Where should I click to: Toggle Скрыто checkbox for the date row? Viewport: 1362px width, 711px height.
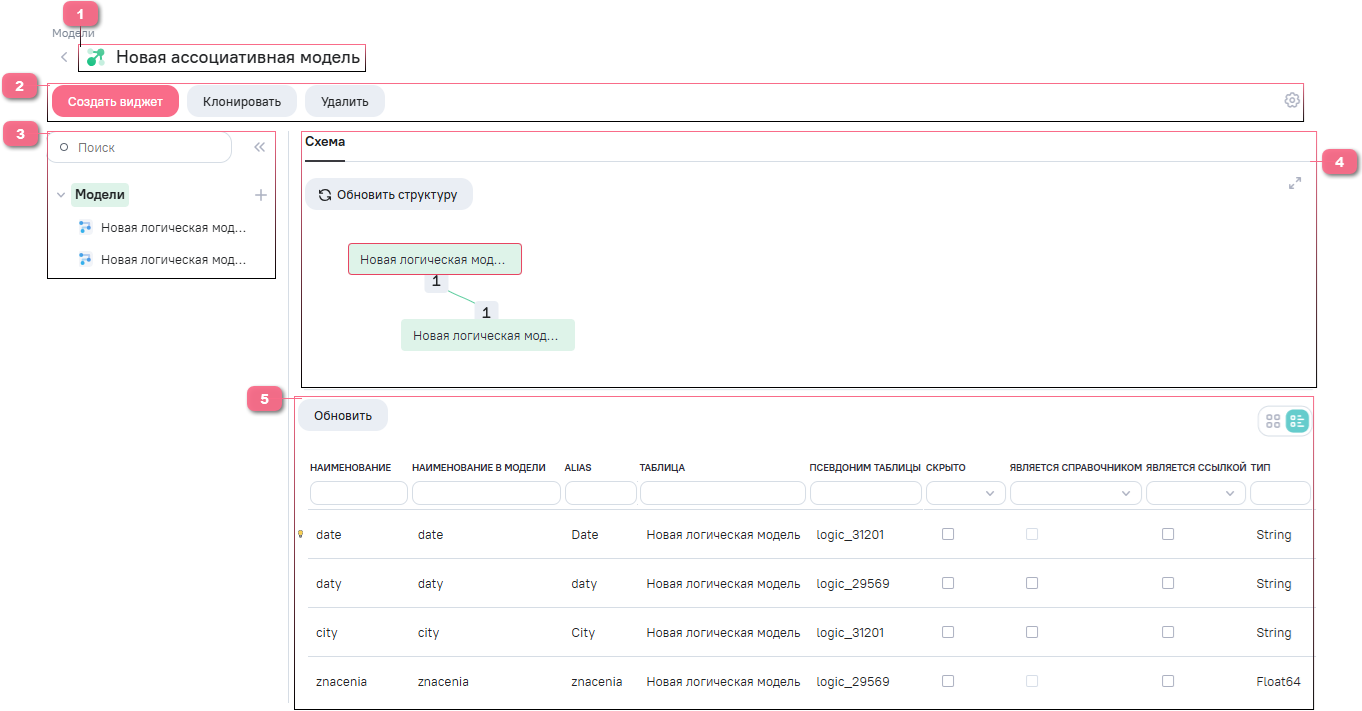[948, 534]
